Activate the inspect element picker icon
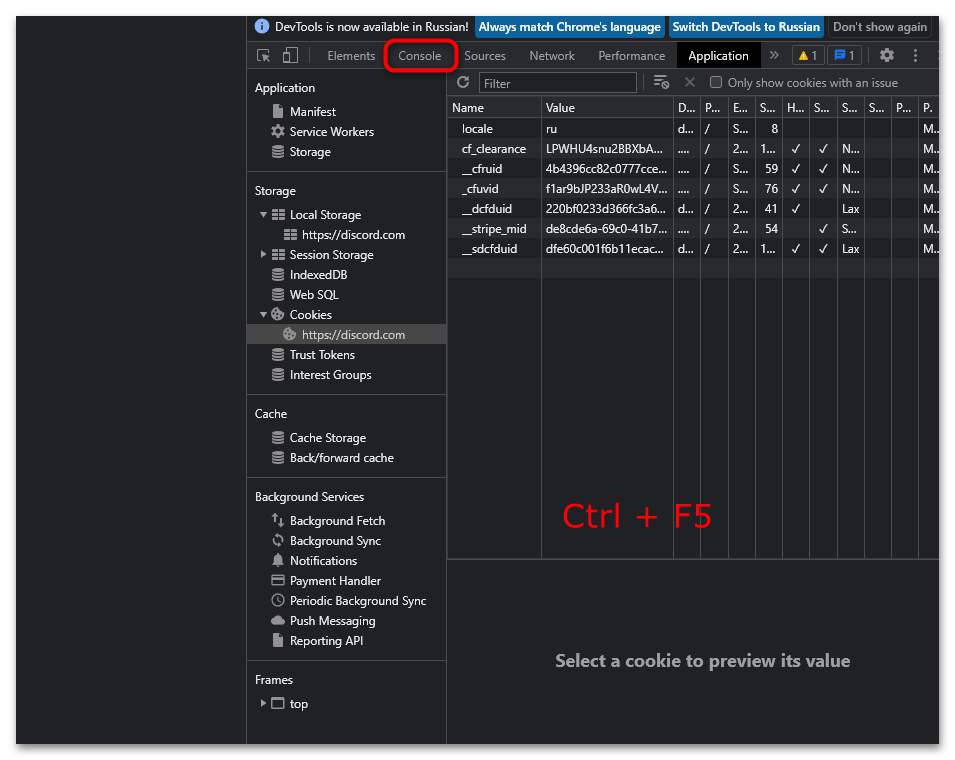The height and width of the screenshot is (760, 955). coord(264,55)
